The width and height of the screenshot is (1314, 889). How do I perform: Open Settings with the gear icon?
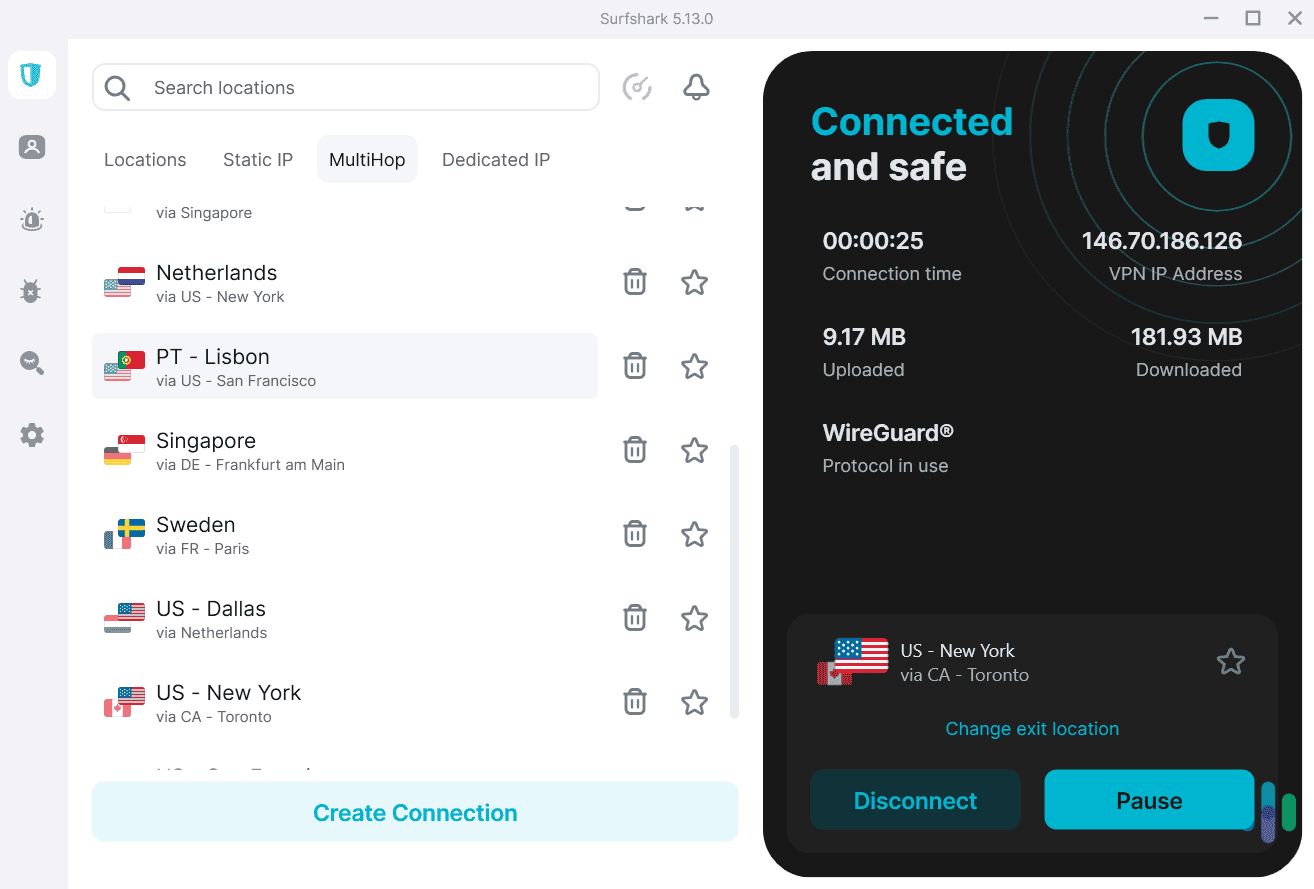pyautogui.click(x=31, y=434)
